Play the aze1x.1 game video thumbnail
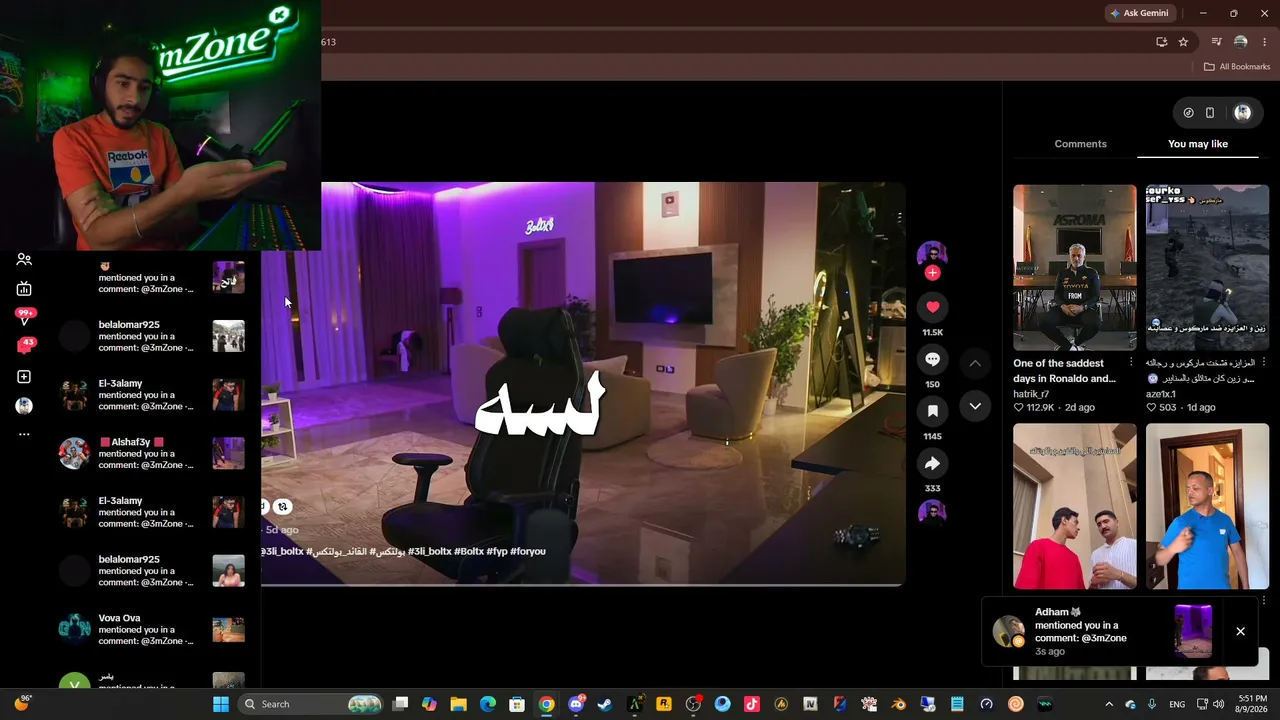 (1207, 268)
